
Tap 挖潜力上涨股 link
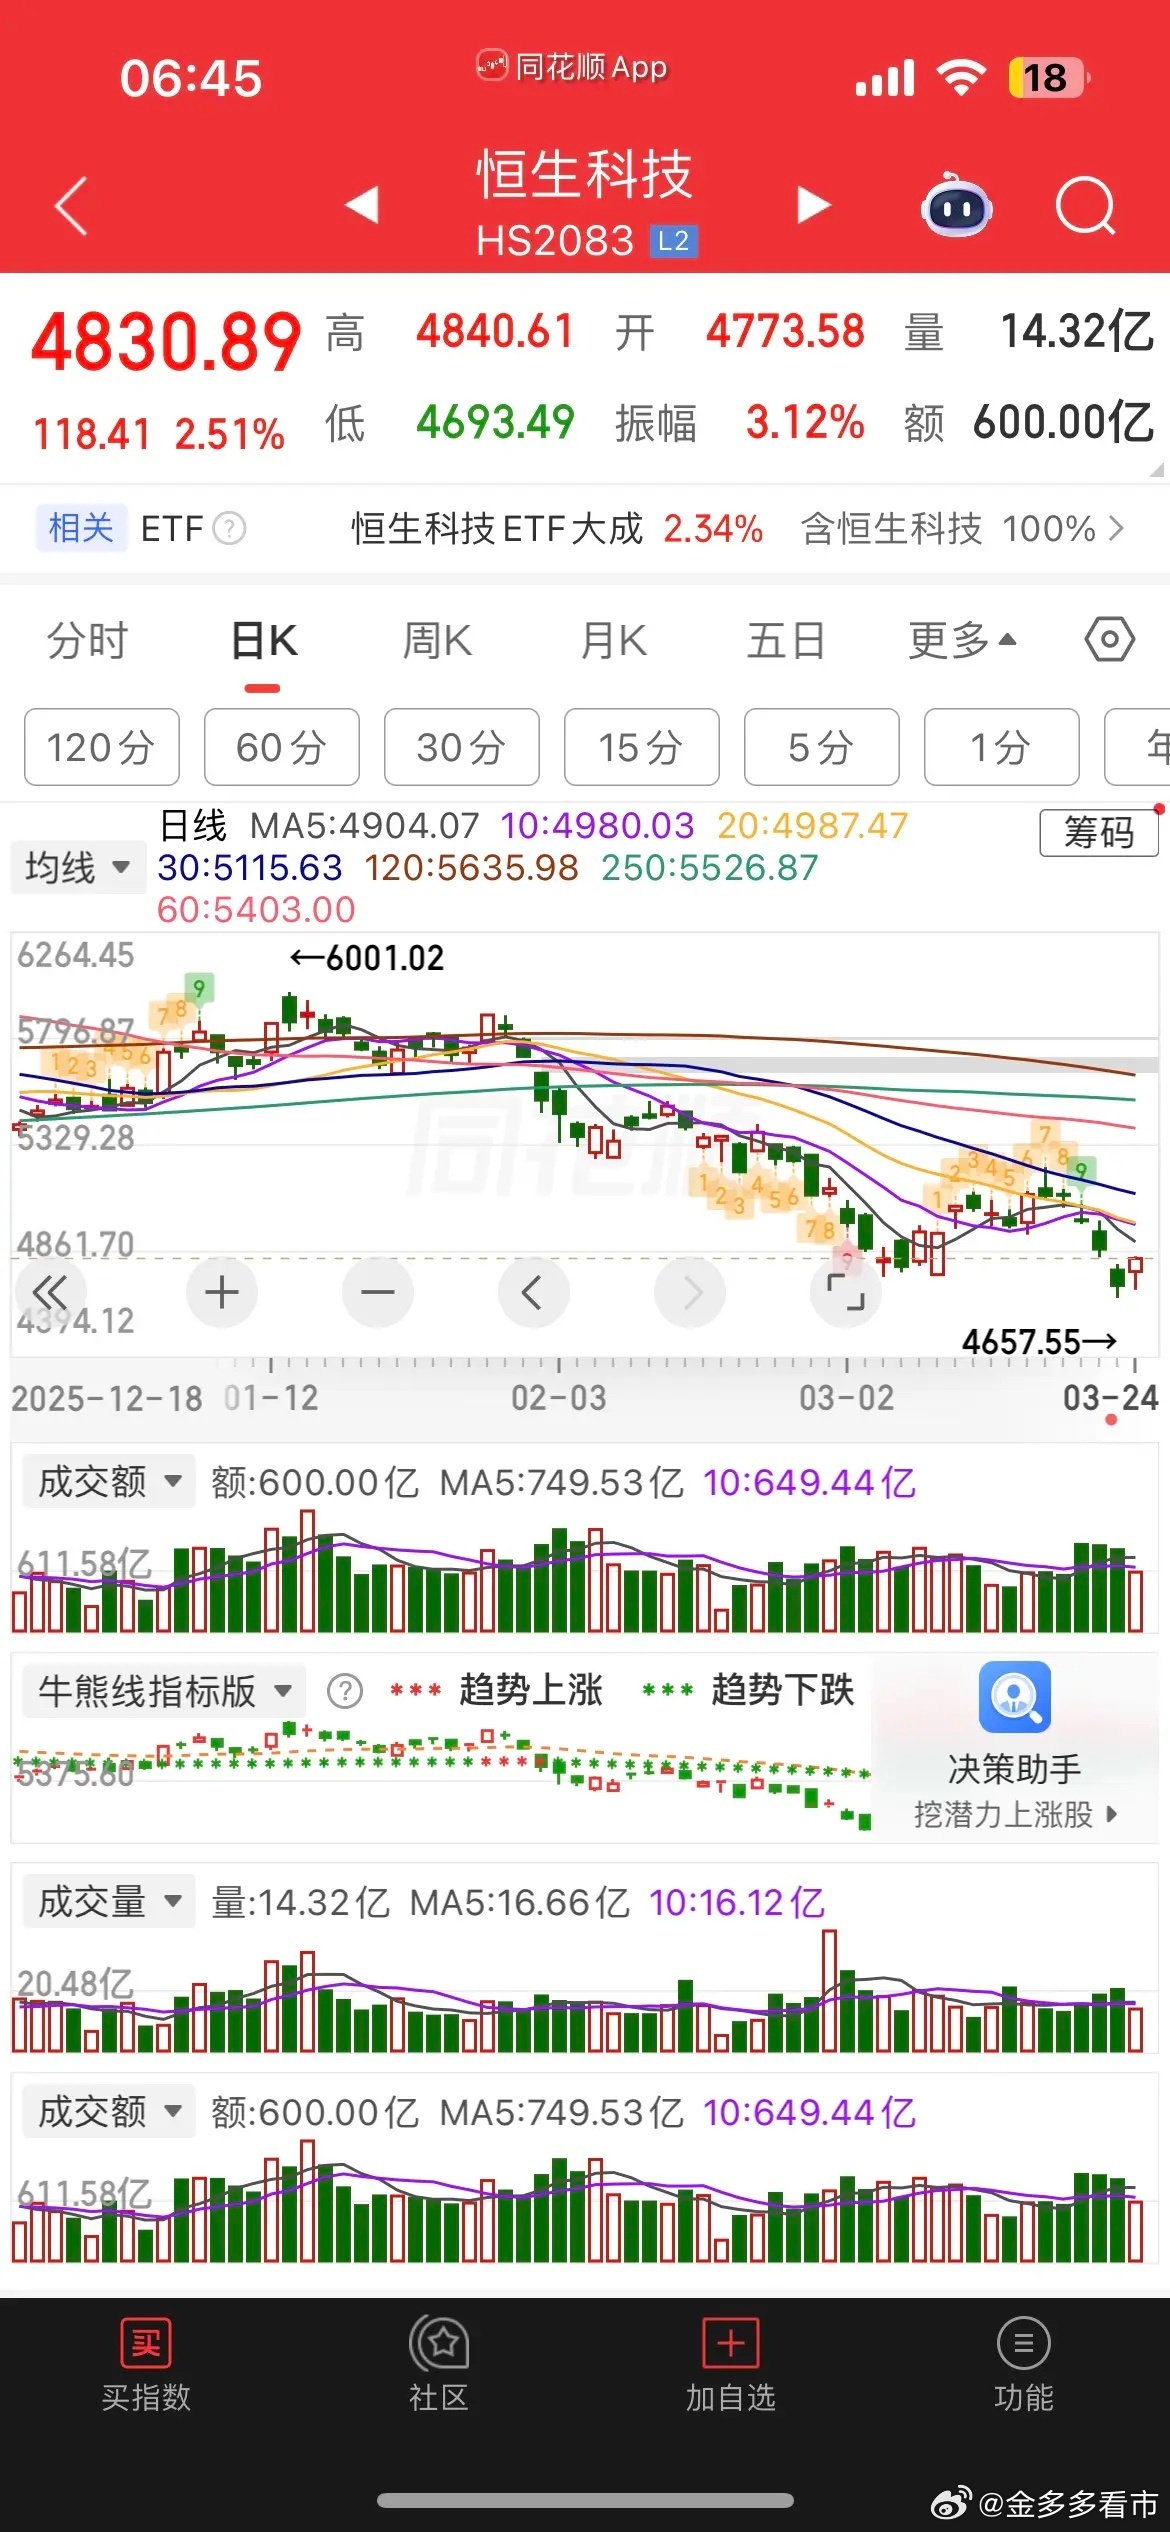(1015, 1815)
